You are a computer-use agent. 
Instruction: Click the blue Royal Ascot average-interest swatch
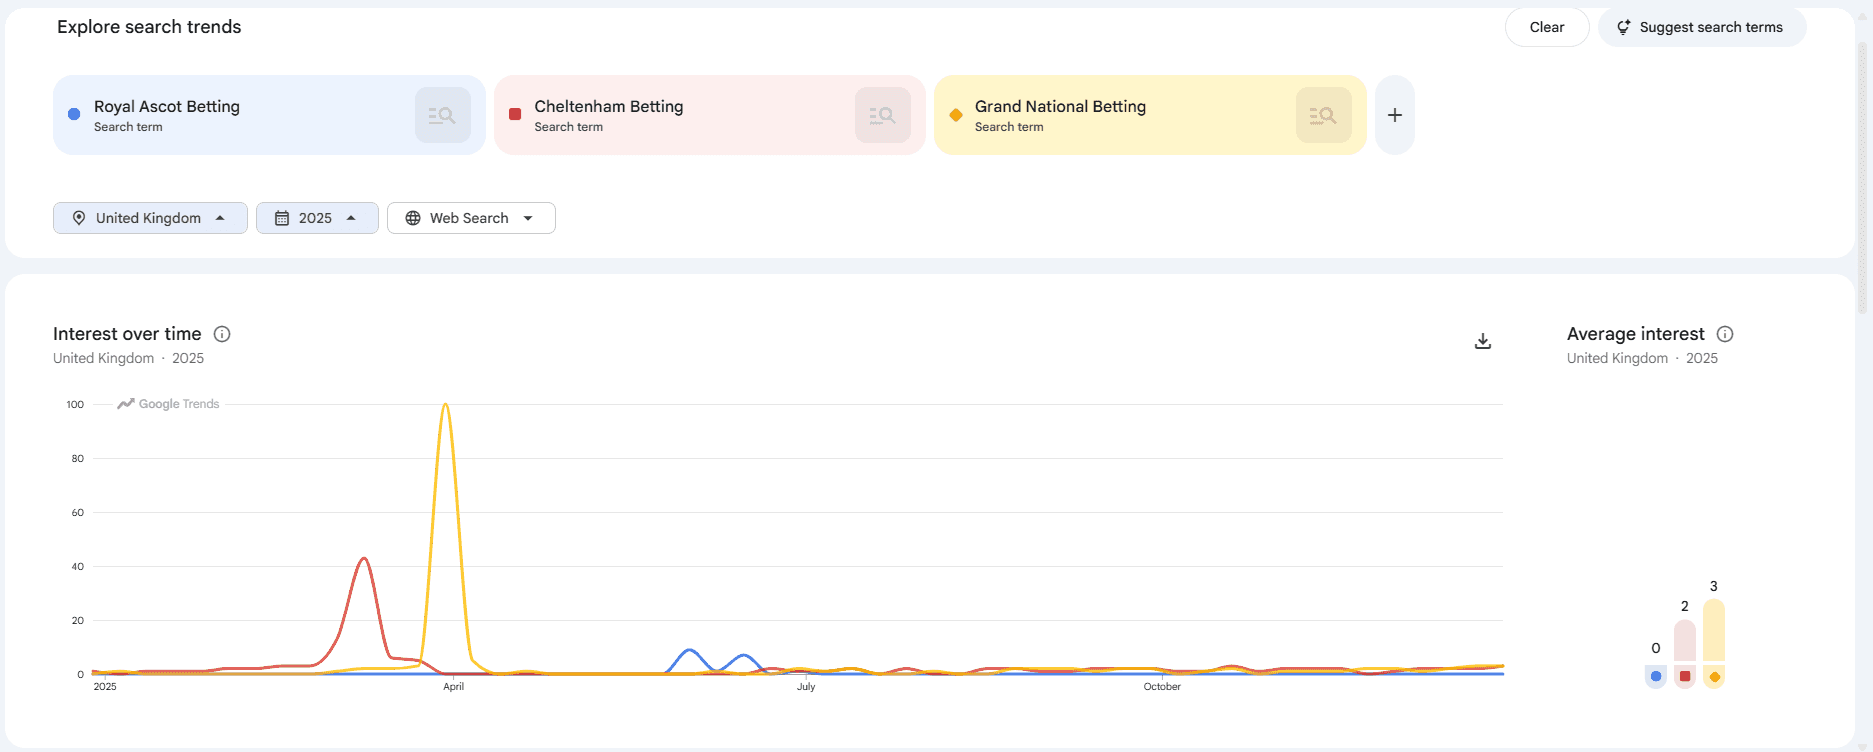[1656, 677]
